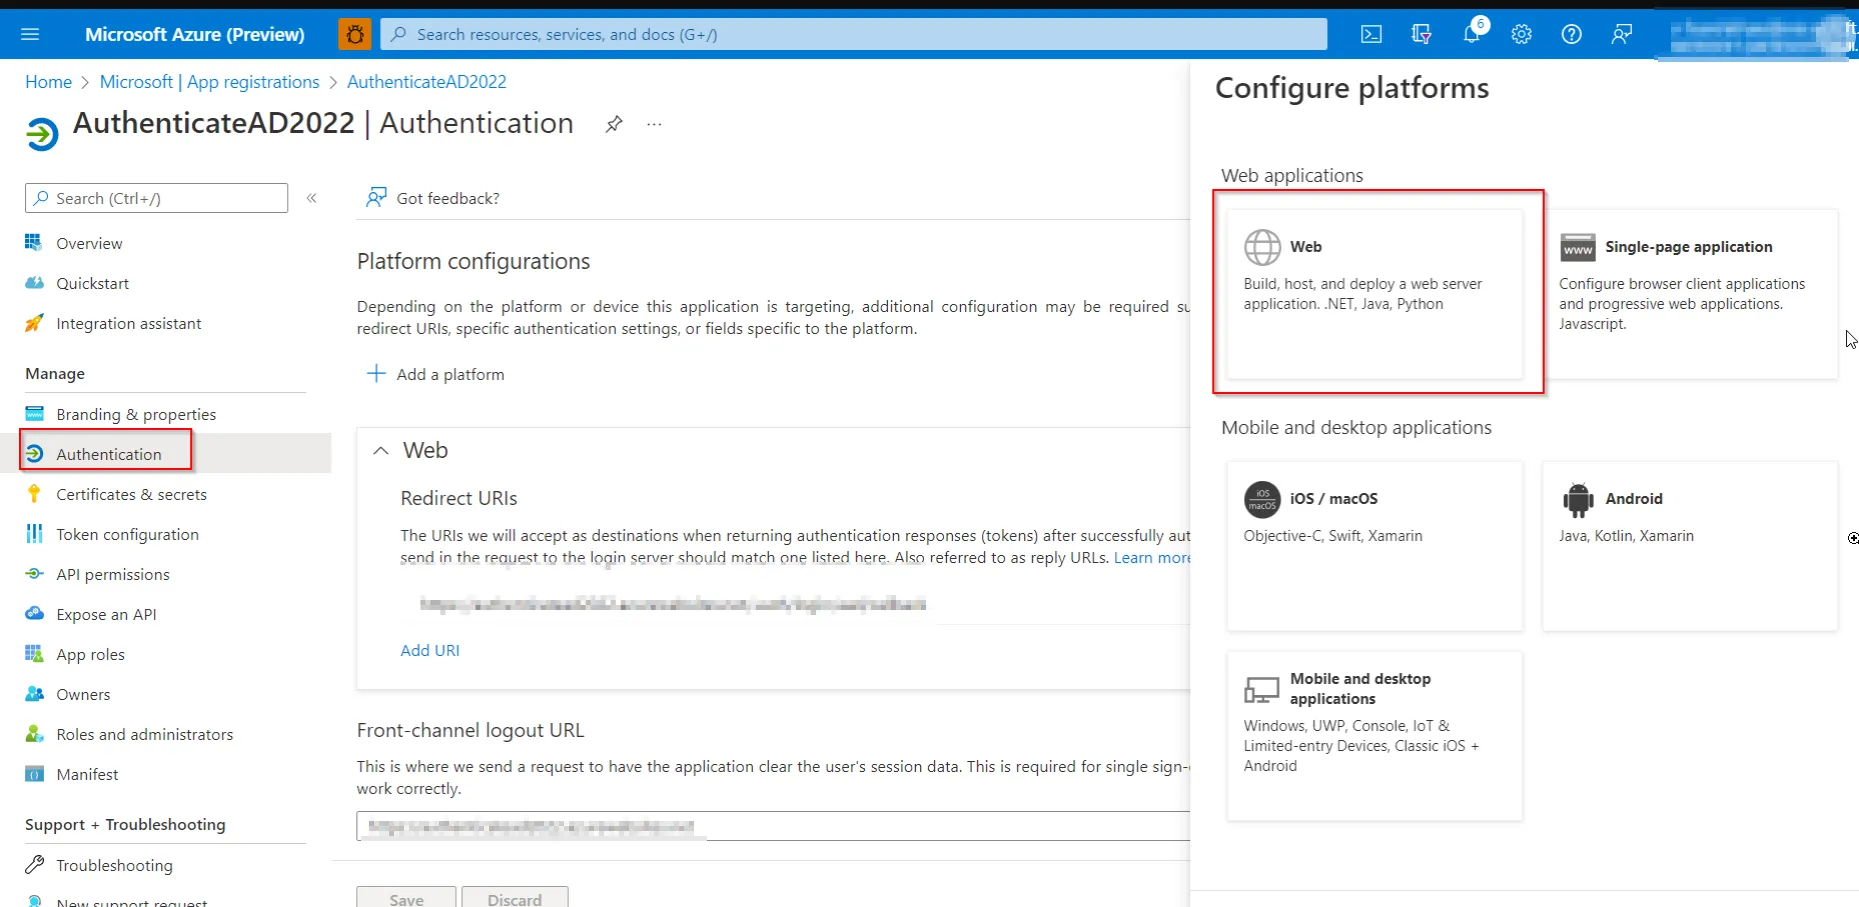1859x907 pixels.
Task: Click the Discard button
Action: pyautogui.click(x=514, y=898)
